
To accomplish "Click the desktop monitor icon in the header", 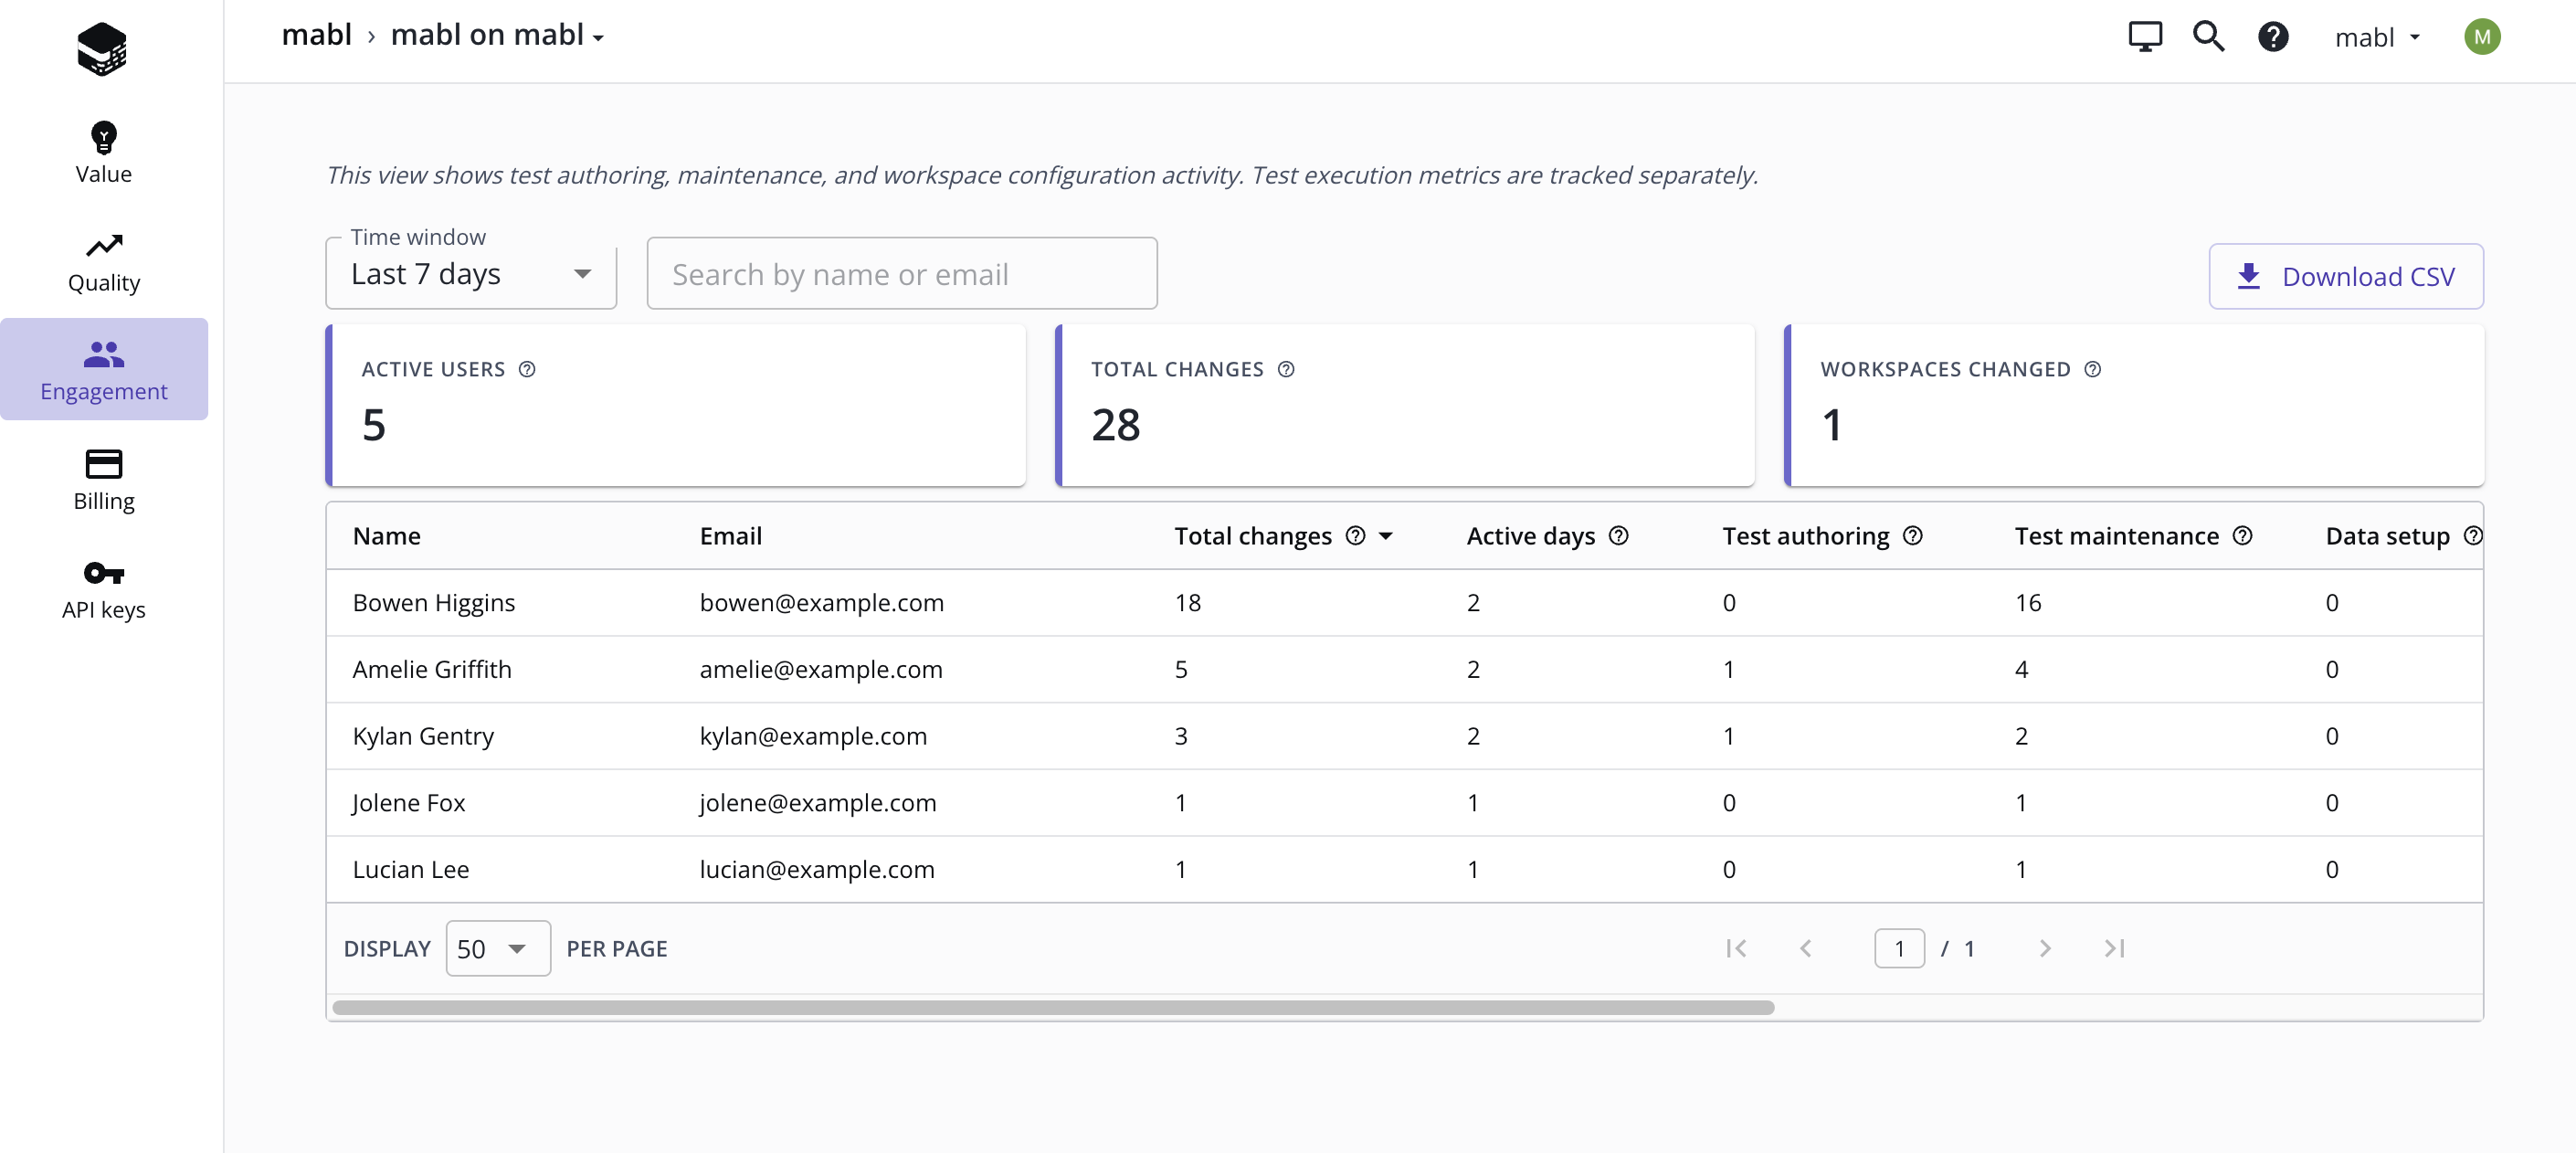I will point(2144,37).
